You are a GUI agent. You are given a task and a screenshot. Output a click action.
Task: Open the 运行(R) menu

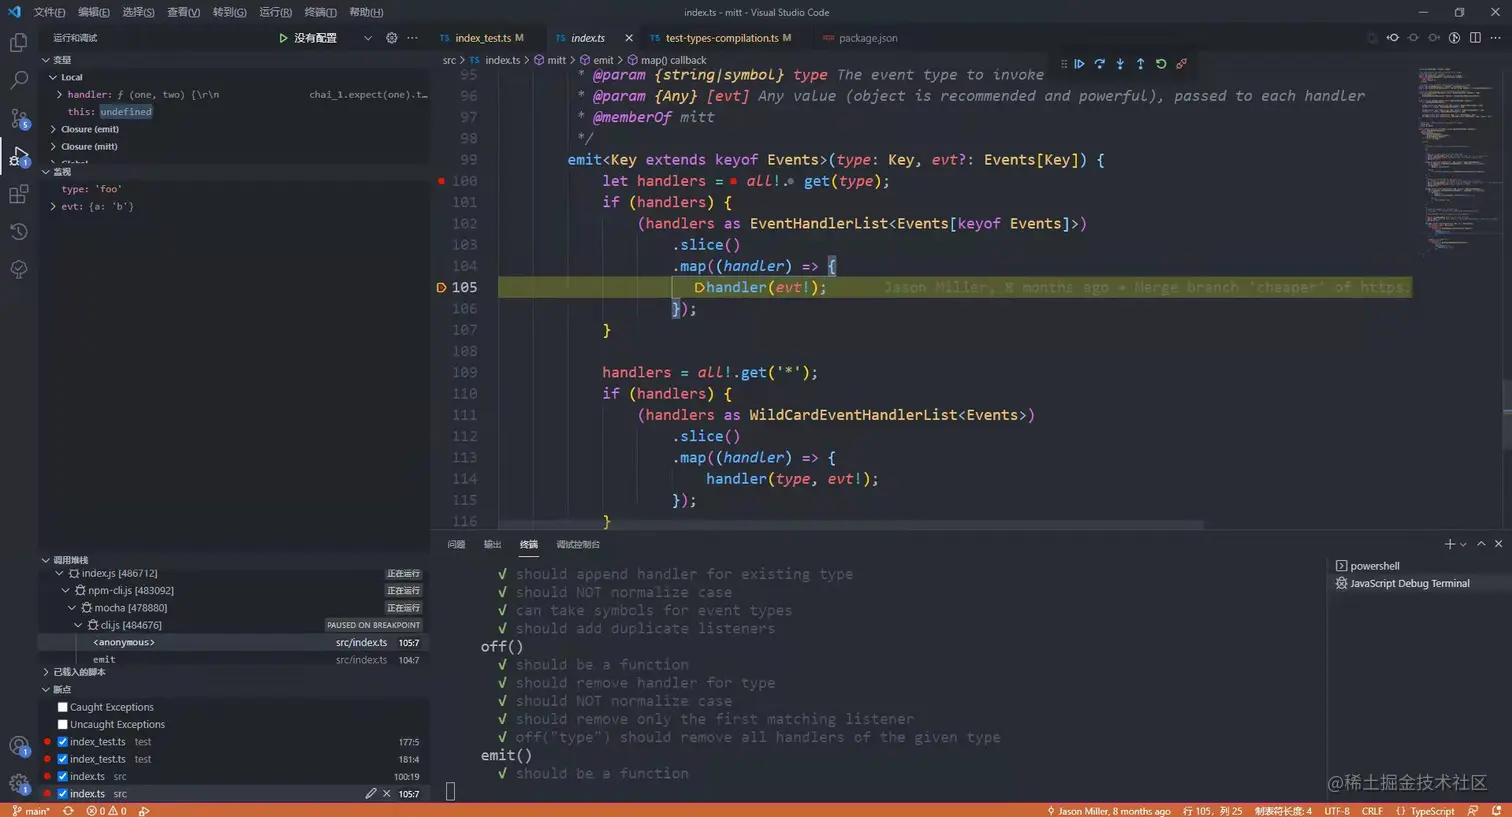275,12
